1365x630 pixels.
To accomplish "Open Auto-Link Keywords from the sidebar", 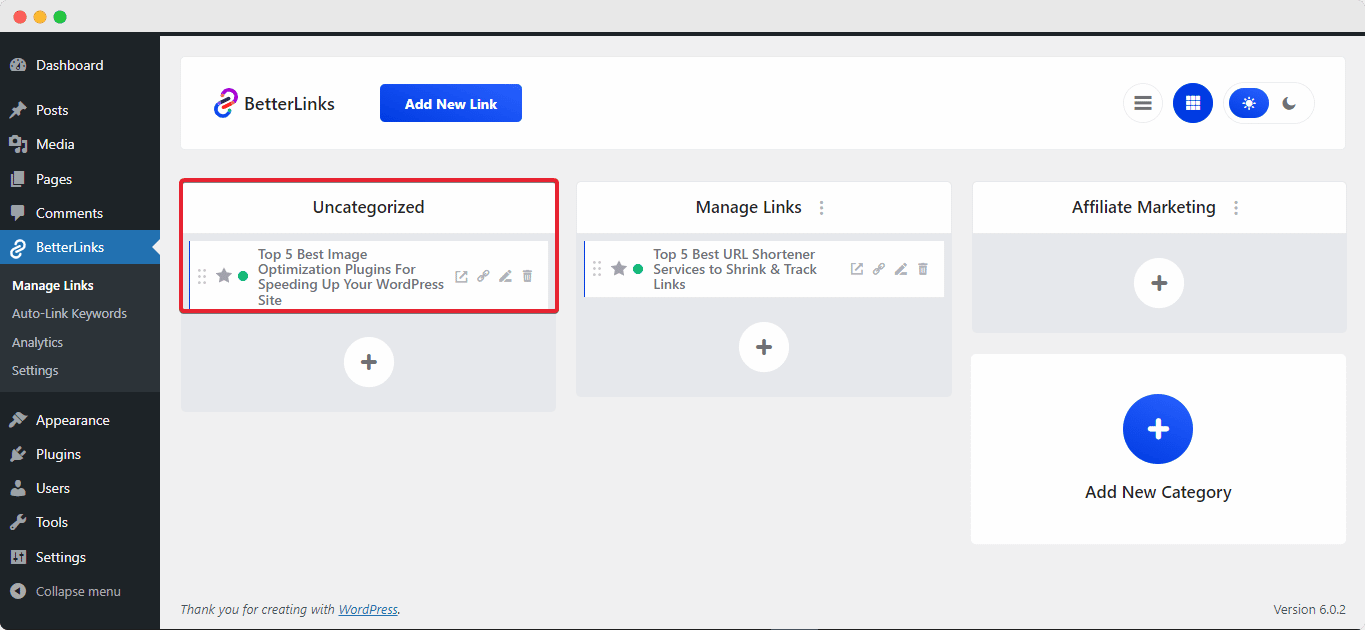I will coord(68,313).
